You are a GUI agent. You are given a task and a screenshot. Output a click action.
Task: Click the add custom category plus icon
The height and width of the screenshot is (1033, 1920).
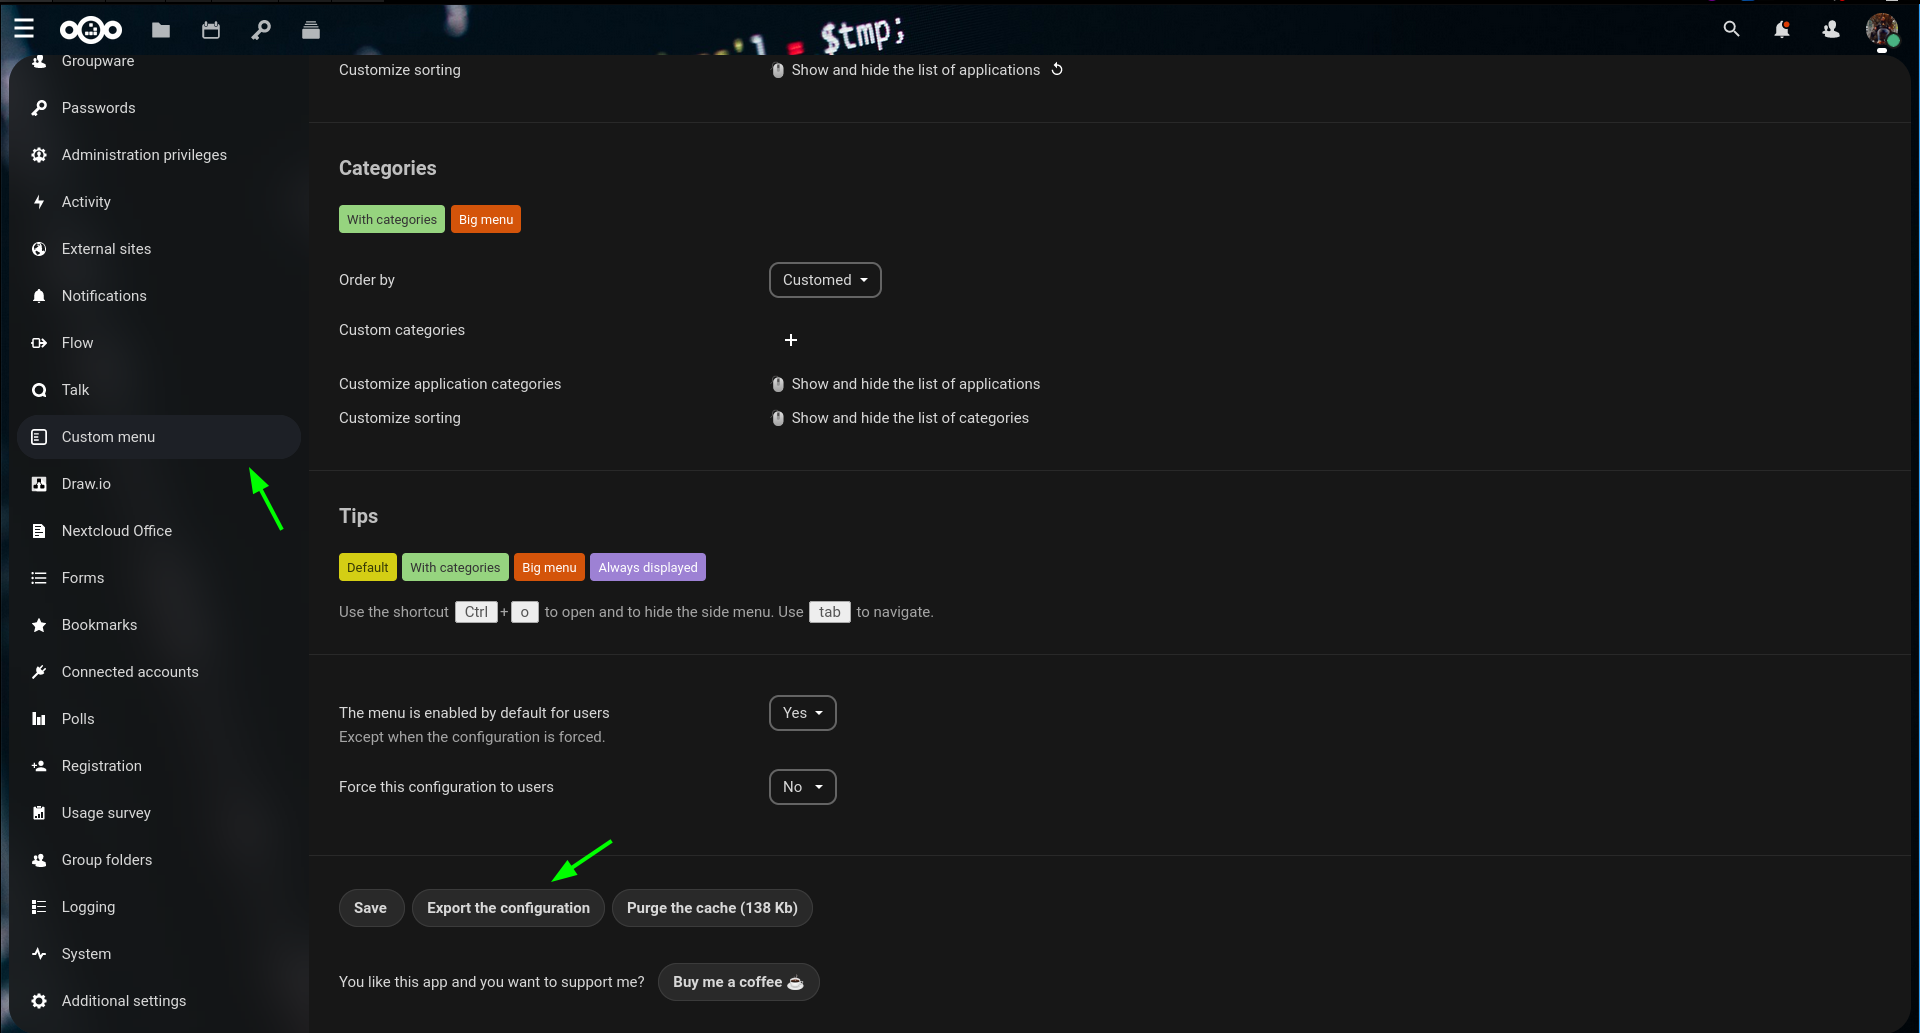click(790, 340)
